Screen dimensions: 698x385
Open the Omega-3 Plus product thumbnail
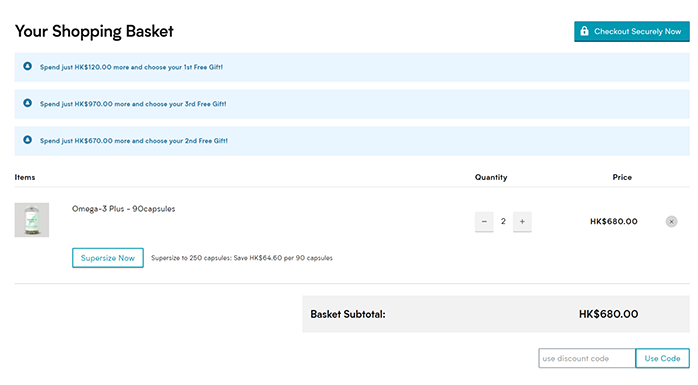coord(32,220)
